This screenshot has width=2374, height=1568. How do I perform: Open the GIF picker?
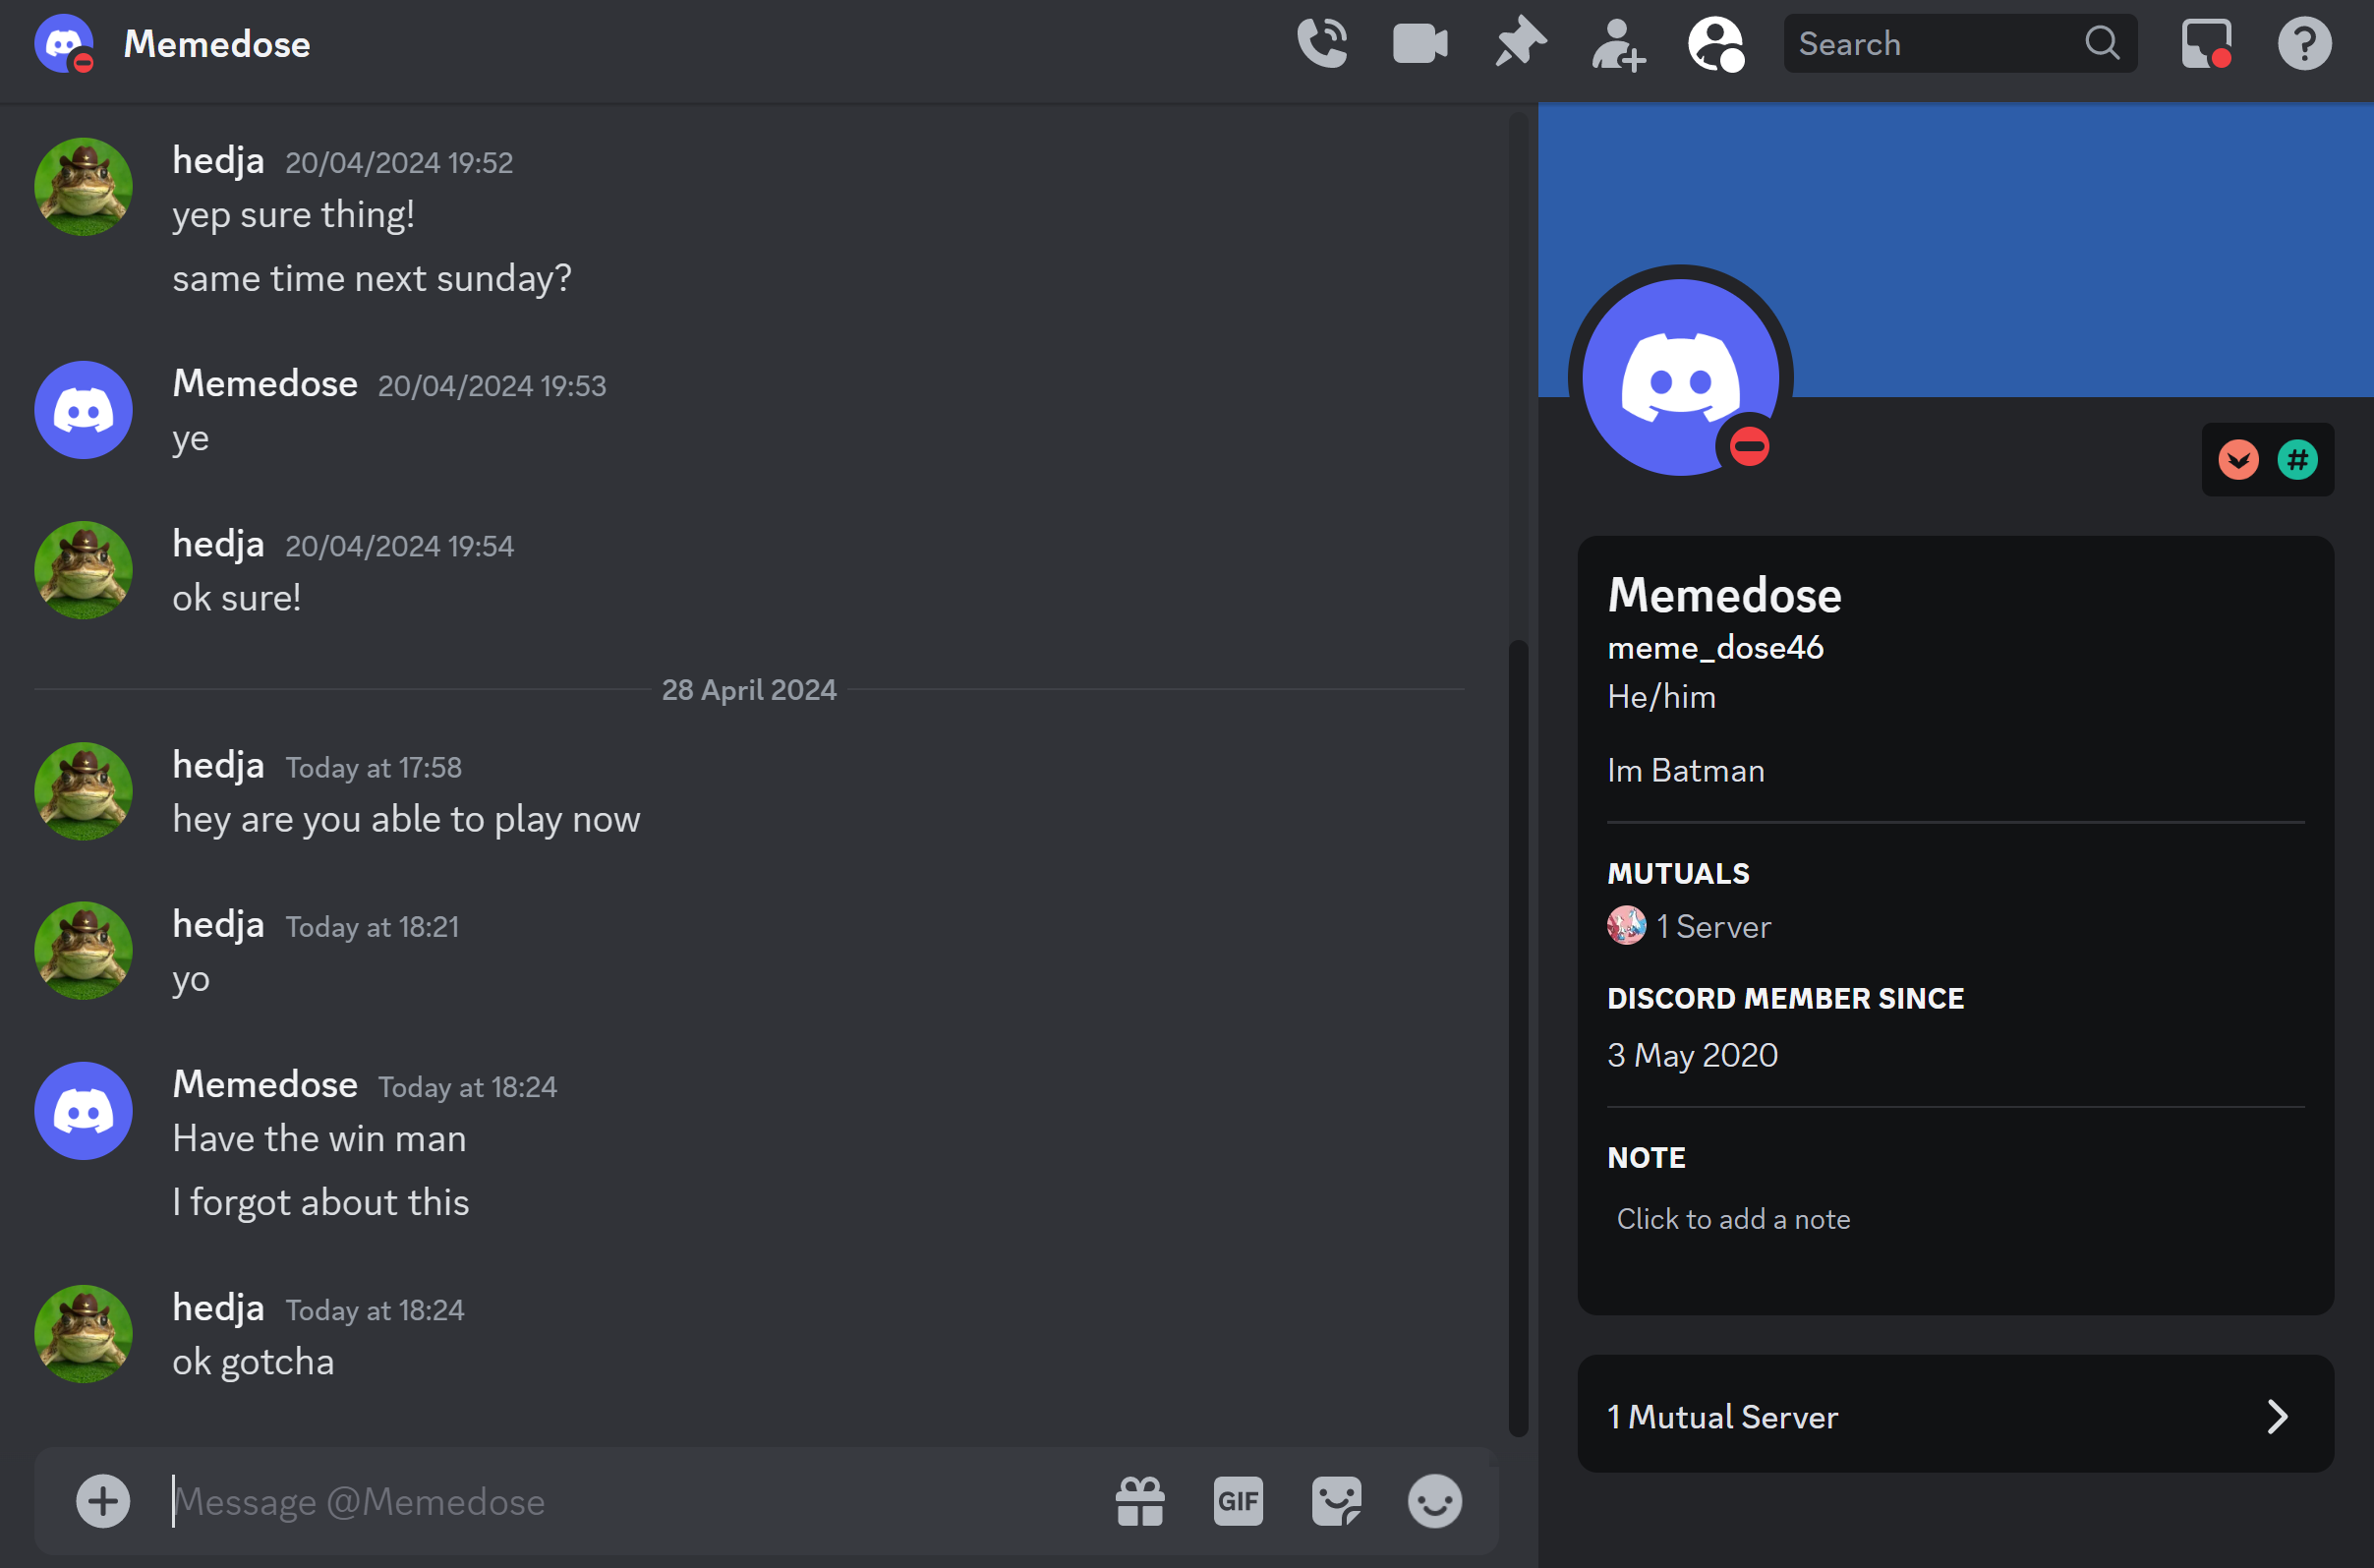[x=1238, y=1501]
